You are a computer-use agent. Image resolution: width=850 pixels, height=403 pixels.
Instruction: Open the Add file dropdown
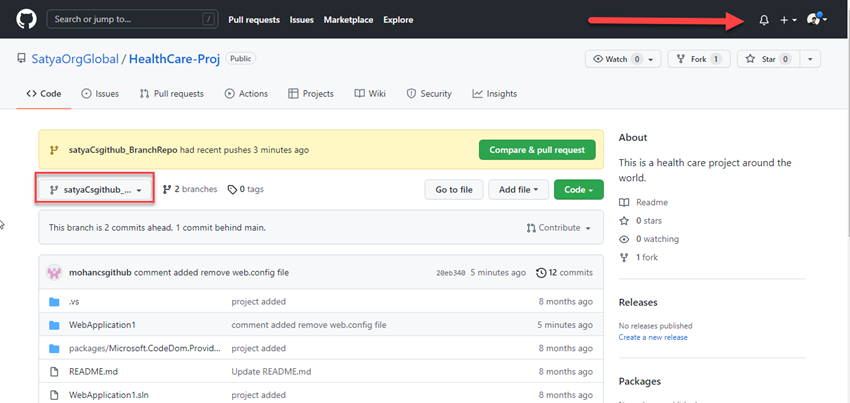[518, 190]
